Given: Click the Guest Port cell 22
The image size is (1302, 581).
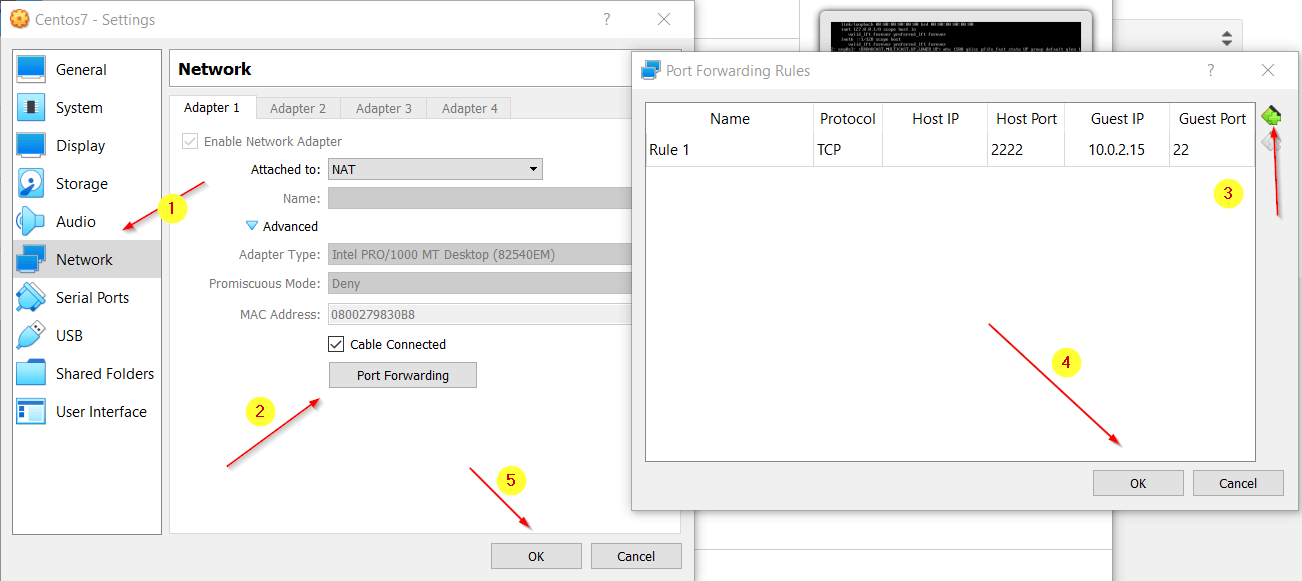Looking at the screenshot, I should tap(1212, 150).
